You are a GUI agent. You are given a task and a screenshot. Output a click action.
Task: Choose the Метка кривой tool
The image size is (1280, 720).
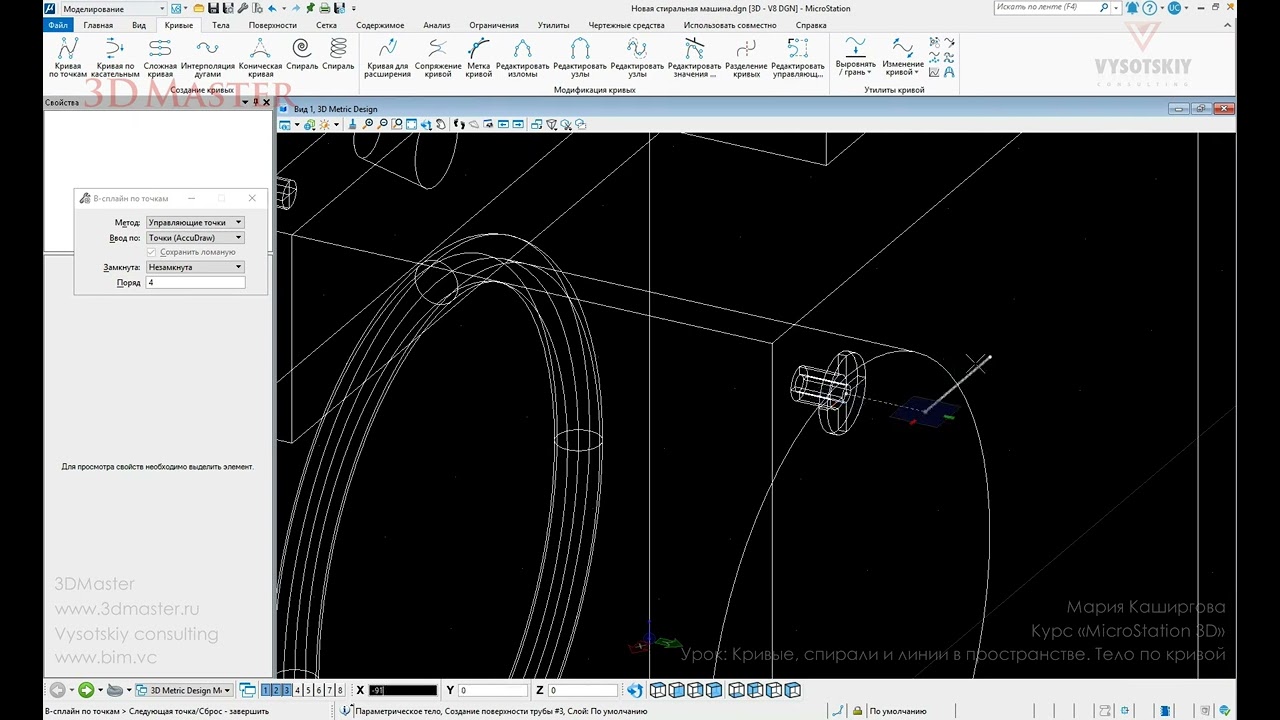pos(479,57)
